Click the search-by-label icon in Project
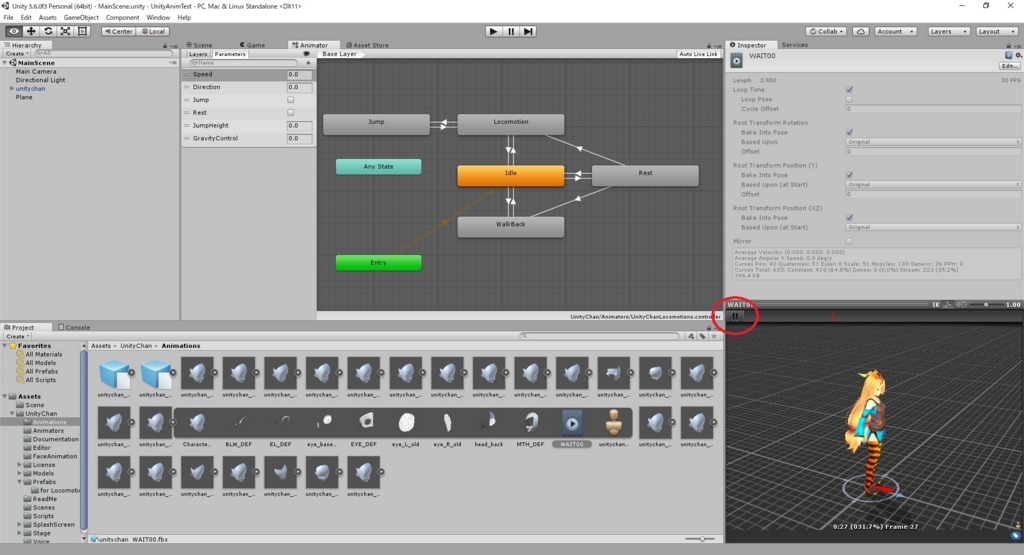1024x555 pixels. point(703,336)
